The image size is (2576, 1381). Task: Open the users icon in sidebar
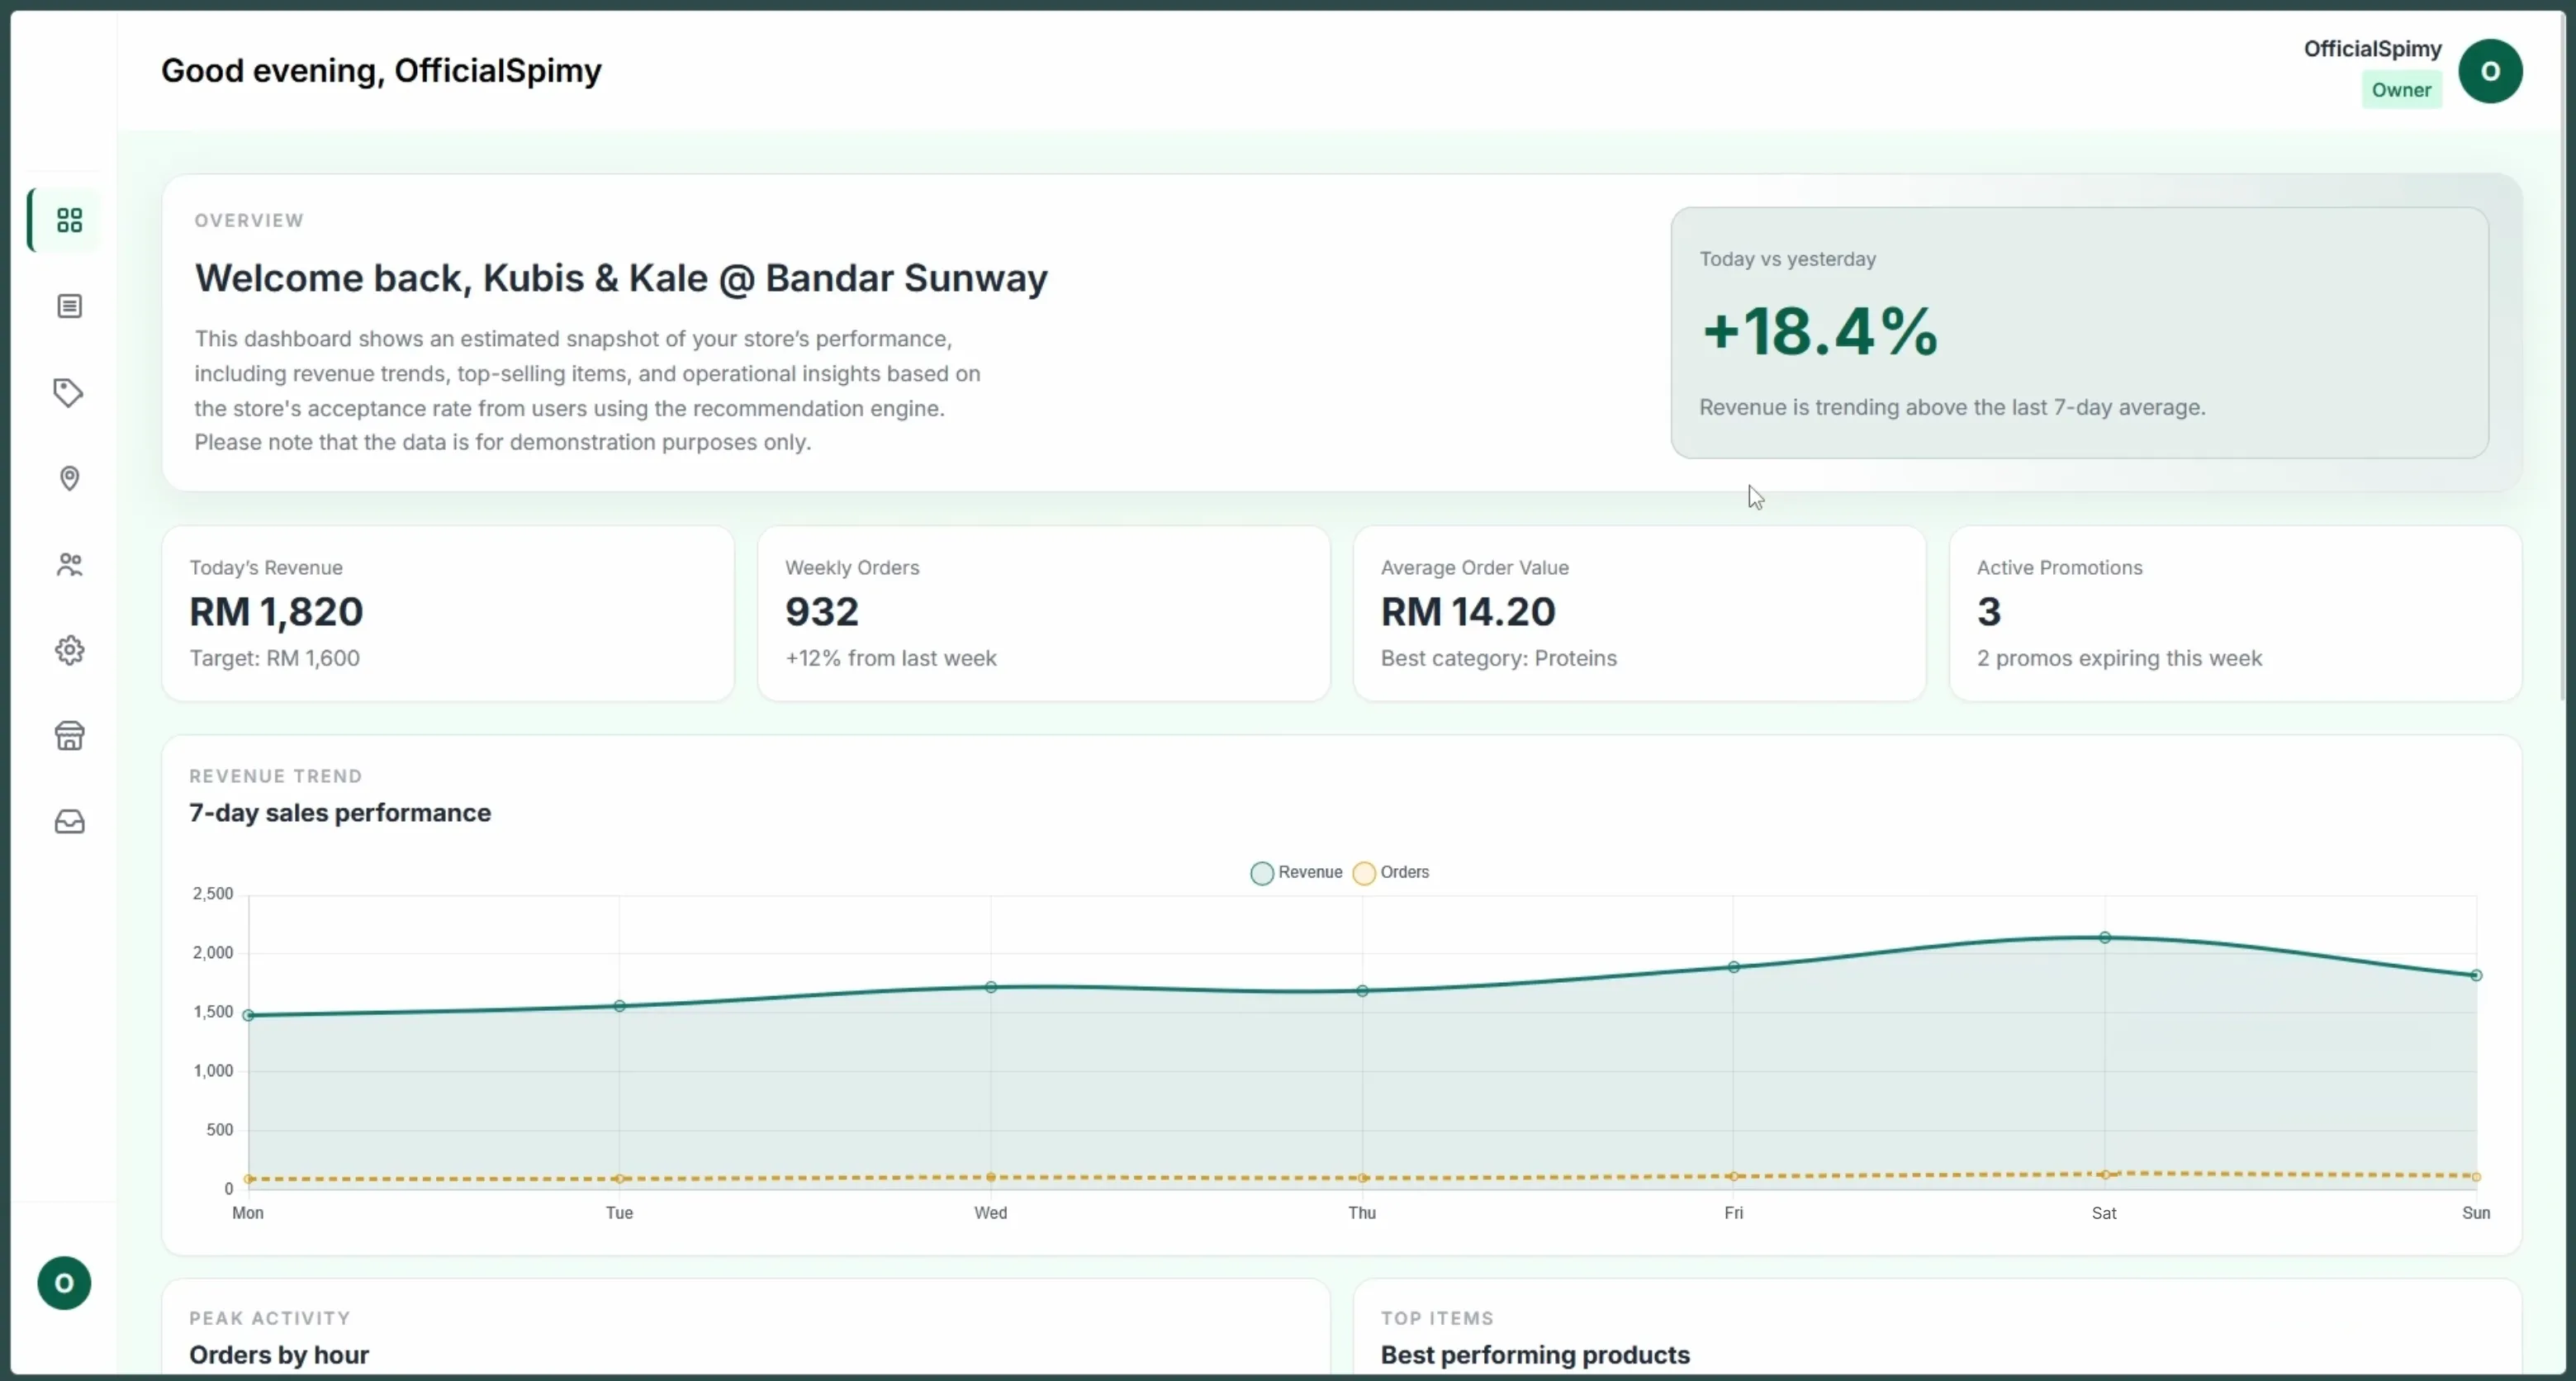tap(69, 564)
